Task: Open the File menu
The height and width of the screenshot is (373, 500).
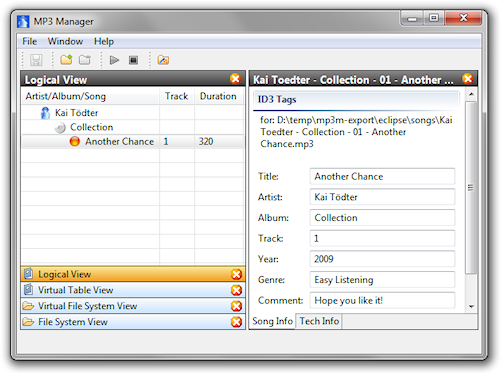Action: (x=29, y=41)
